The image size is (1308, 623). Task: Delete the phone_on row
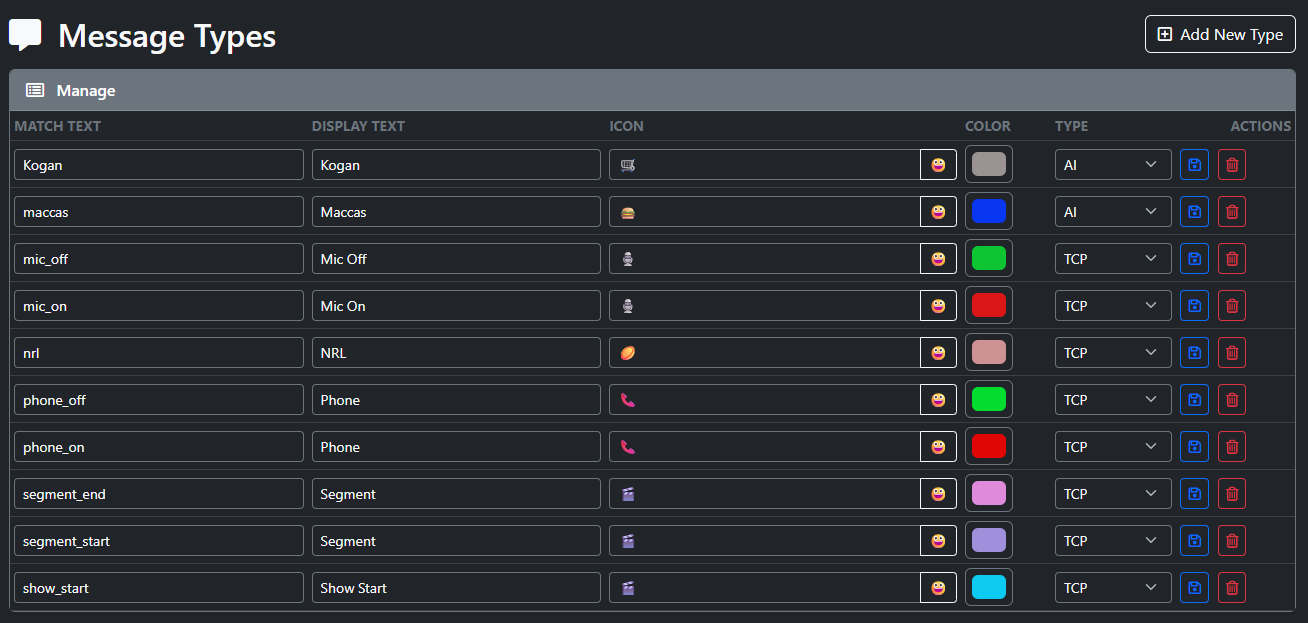pos(1232,447)
